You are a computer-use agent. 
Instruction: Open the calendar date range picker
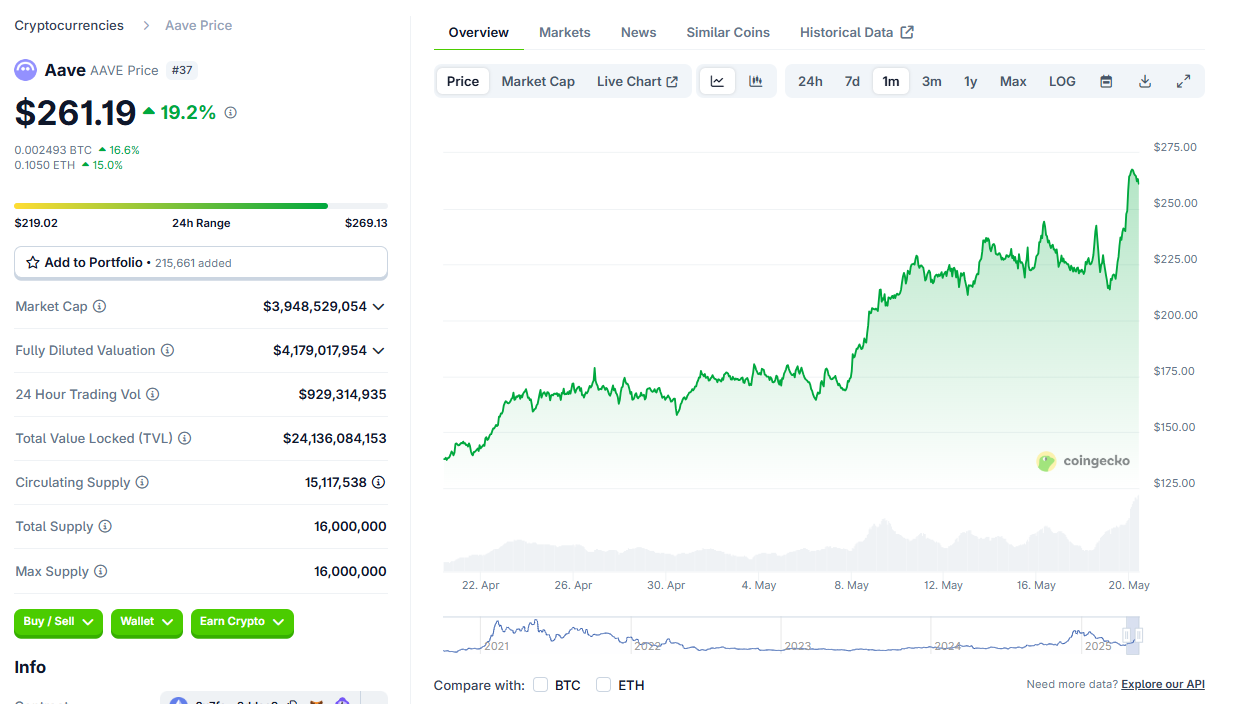click(x=1106, y=81)
